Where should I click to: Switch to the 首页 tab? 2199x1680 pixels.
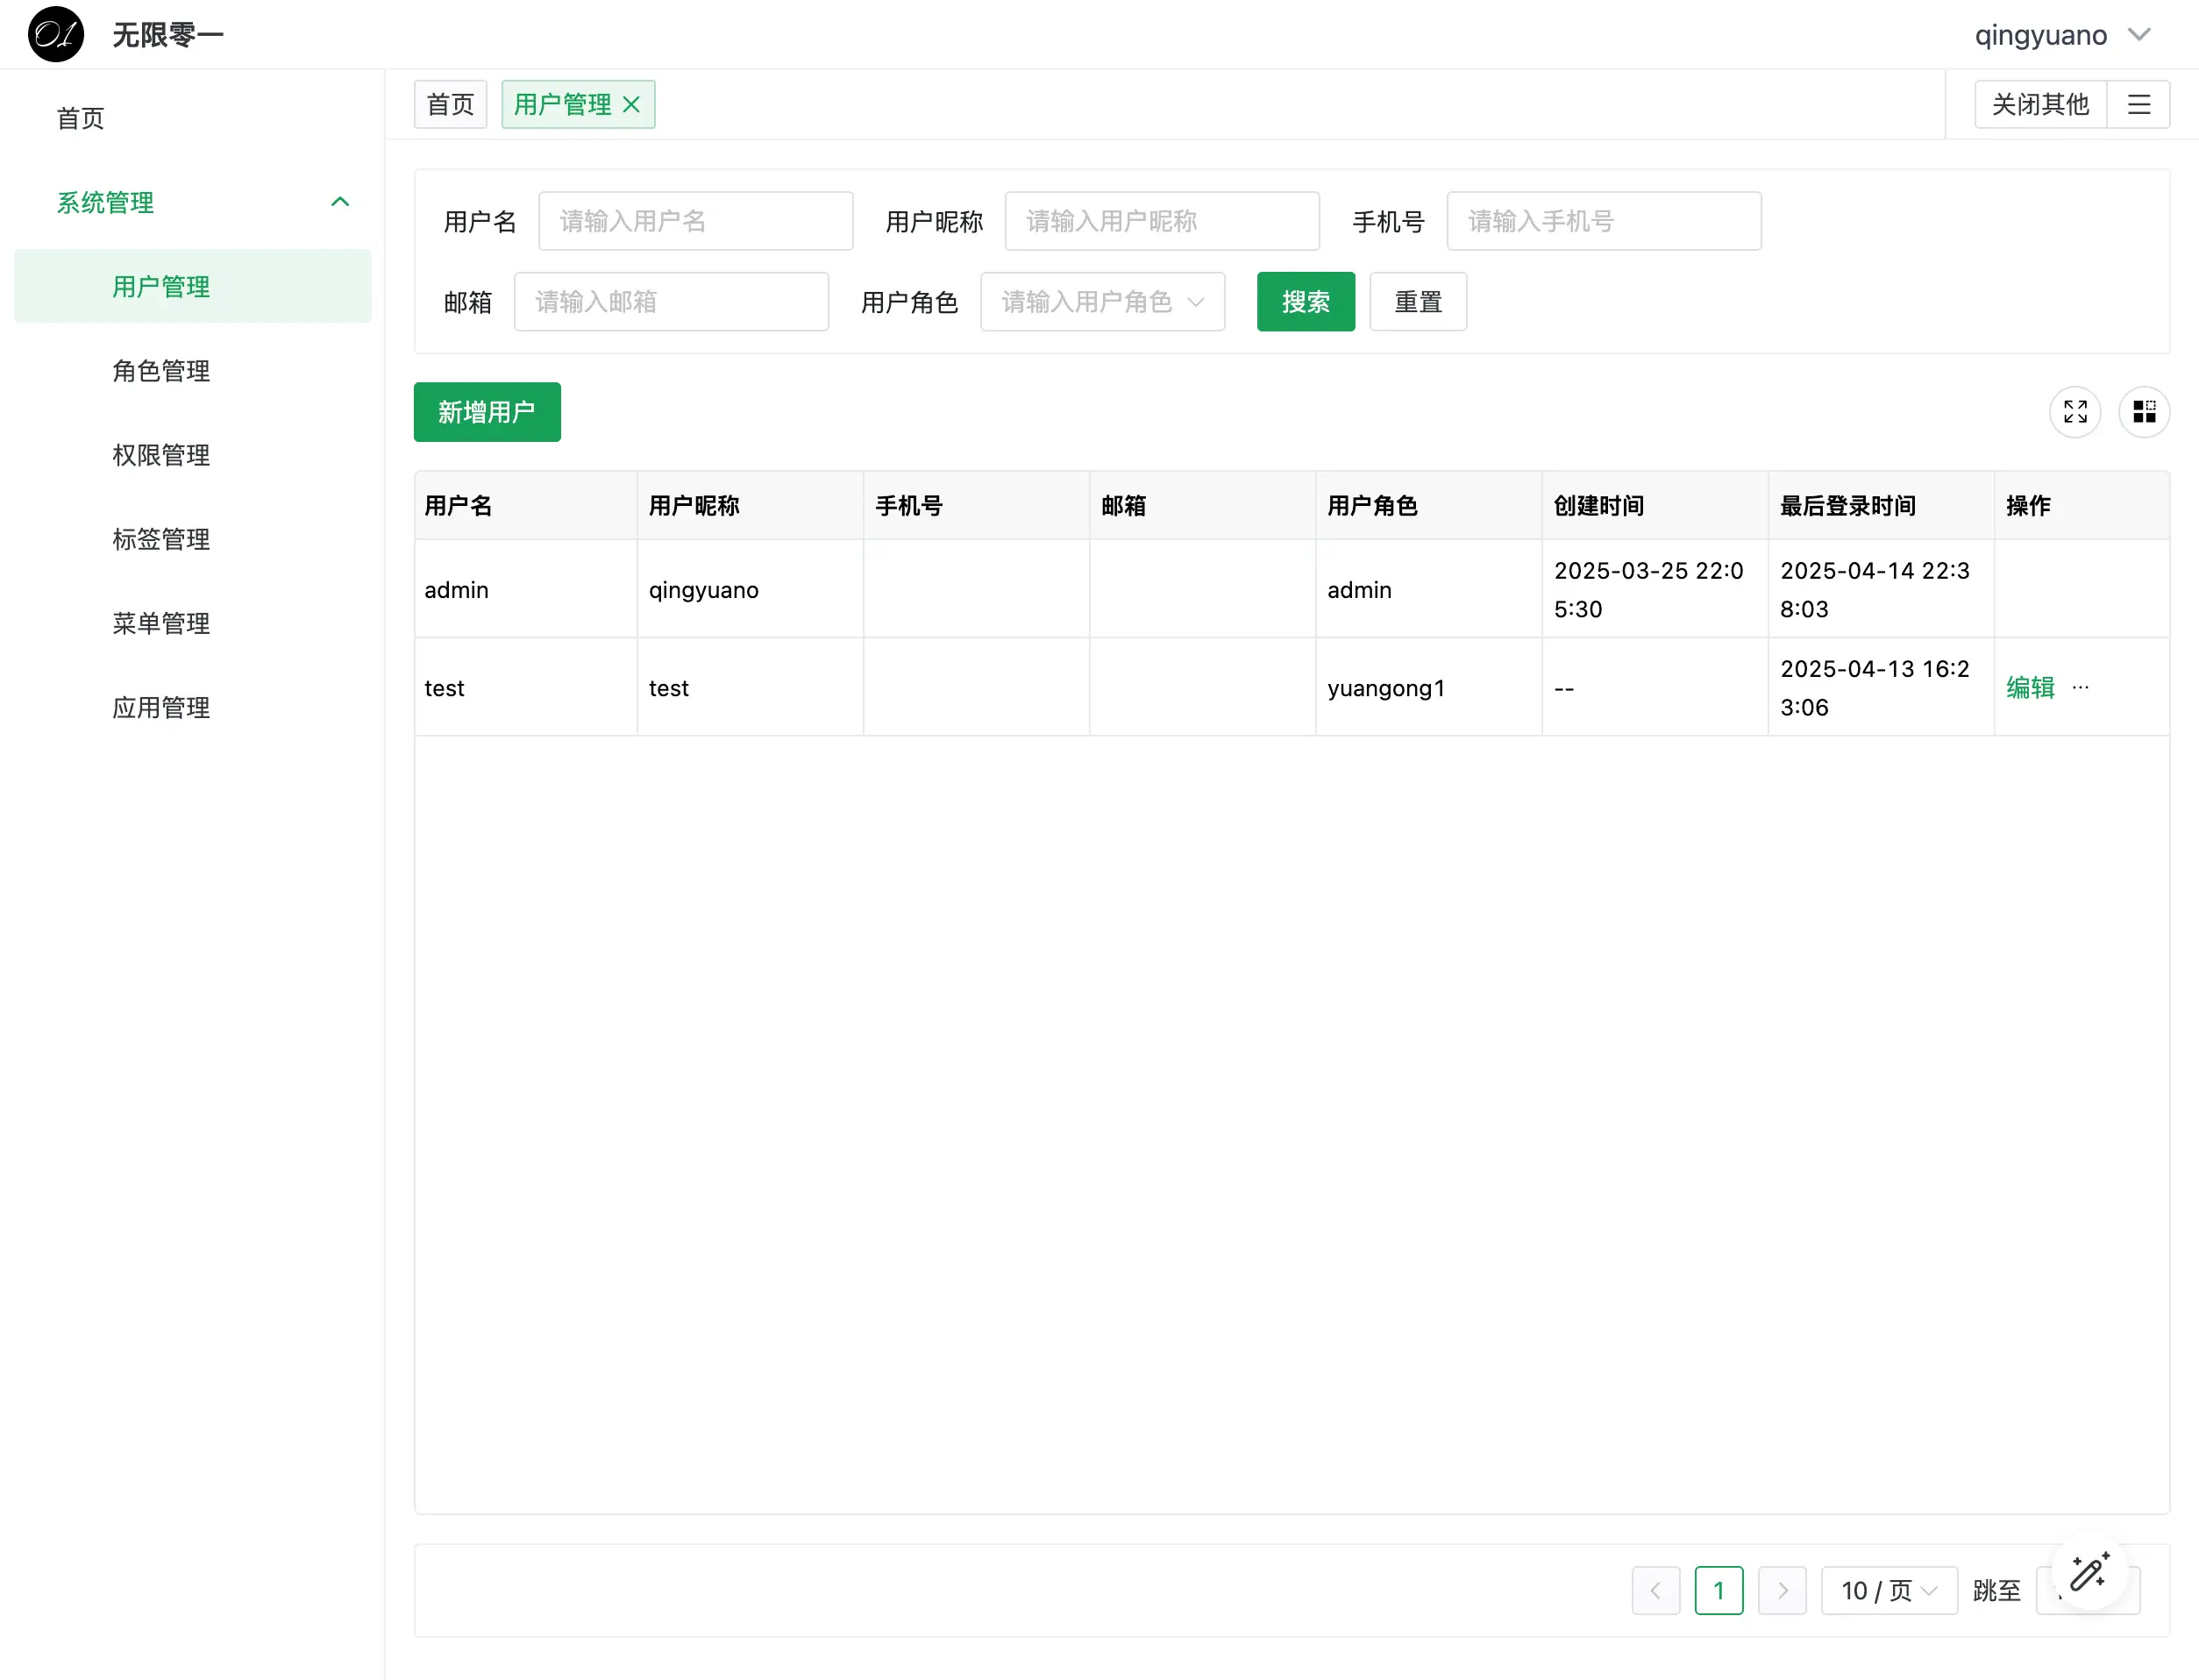450,105
